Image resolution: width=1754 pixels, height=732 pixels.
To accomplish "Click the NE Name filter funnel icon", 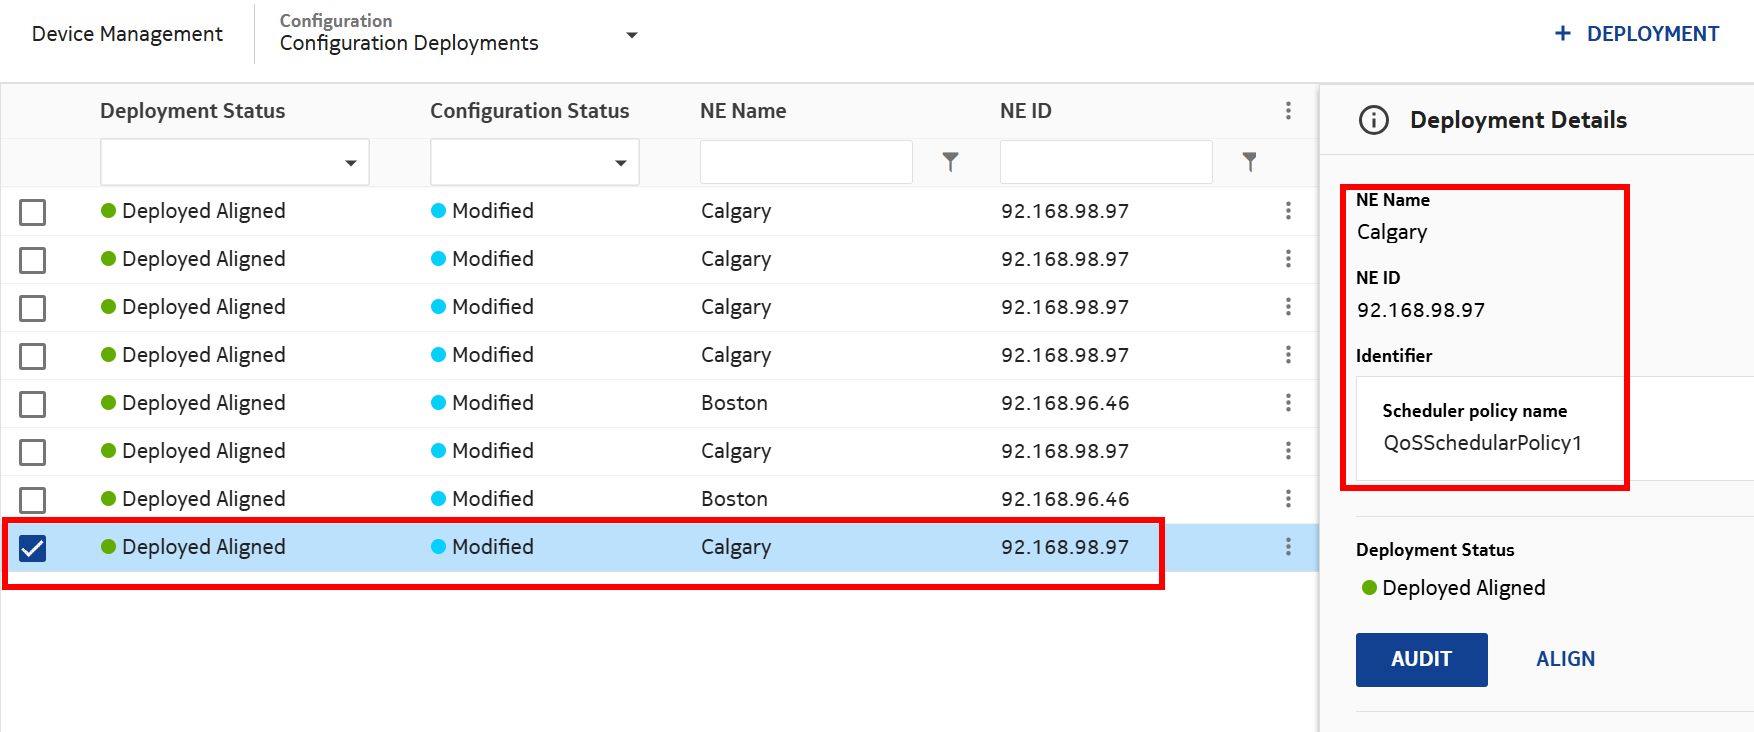I will tap(950, 162).
